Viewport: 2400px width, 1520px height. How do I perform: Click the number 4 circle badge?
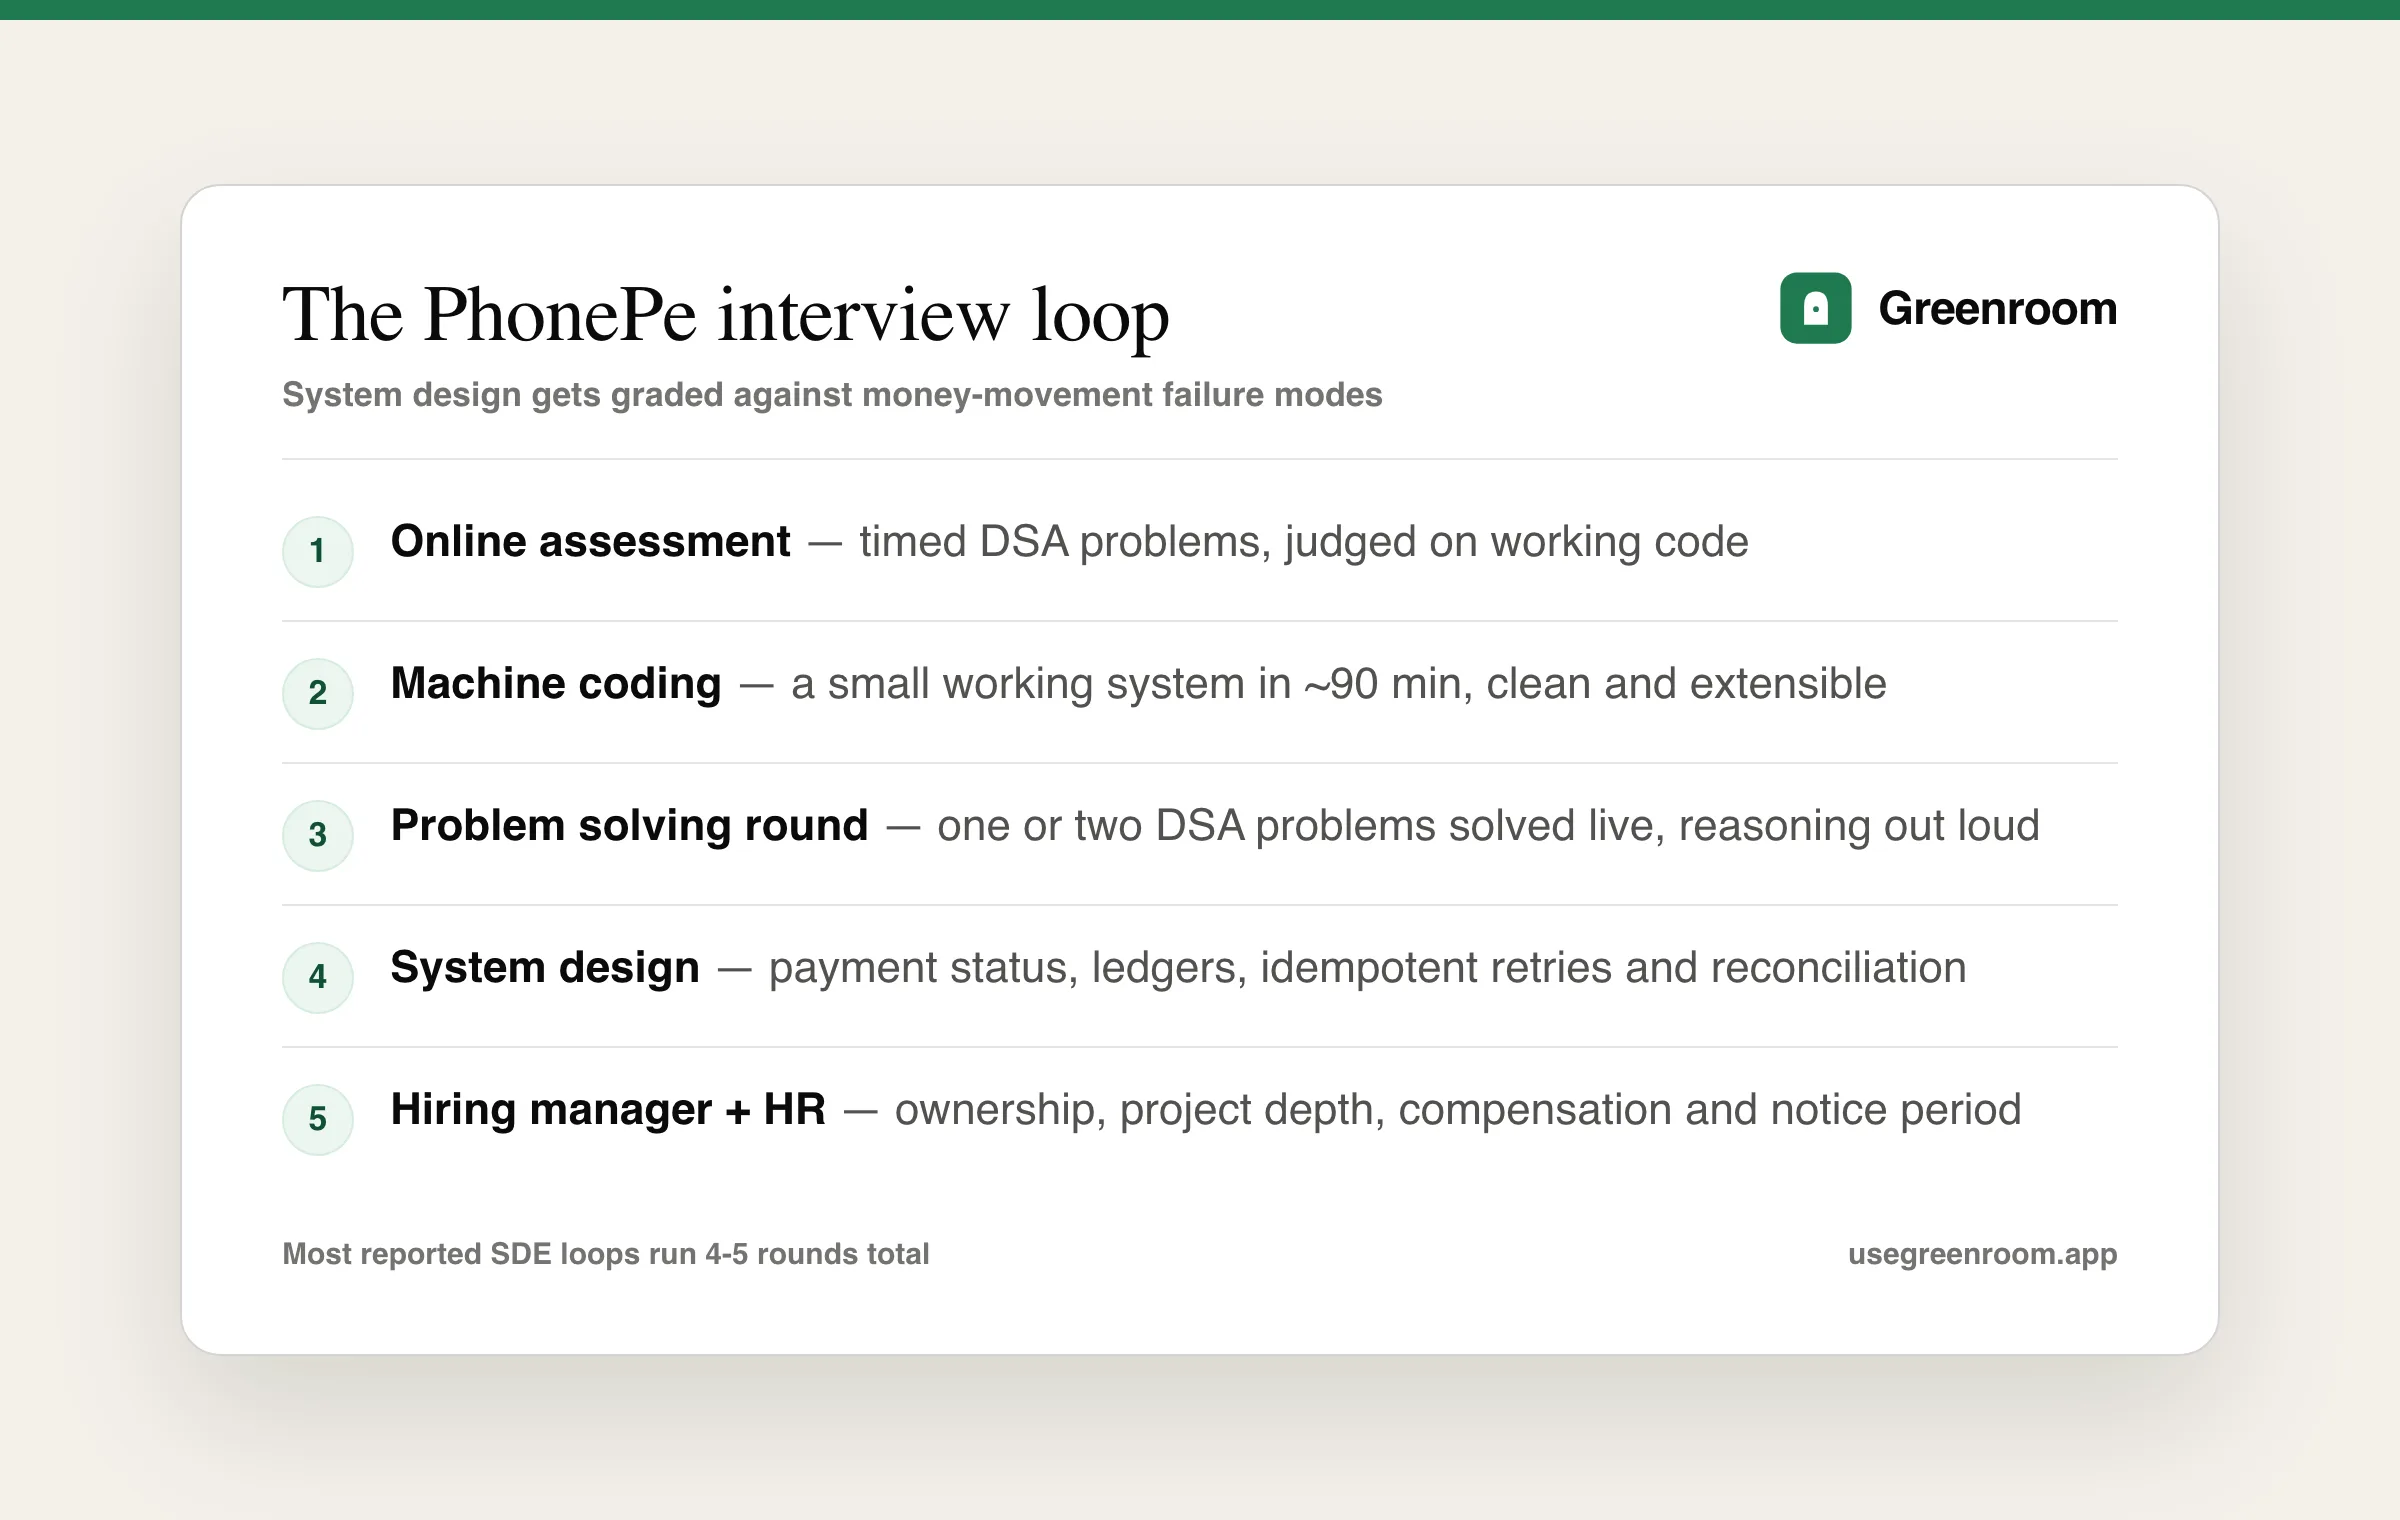[317, 977]
